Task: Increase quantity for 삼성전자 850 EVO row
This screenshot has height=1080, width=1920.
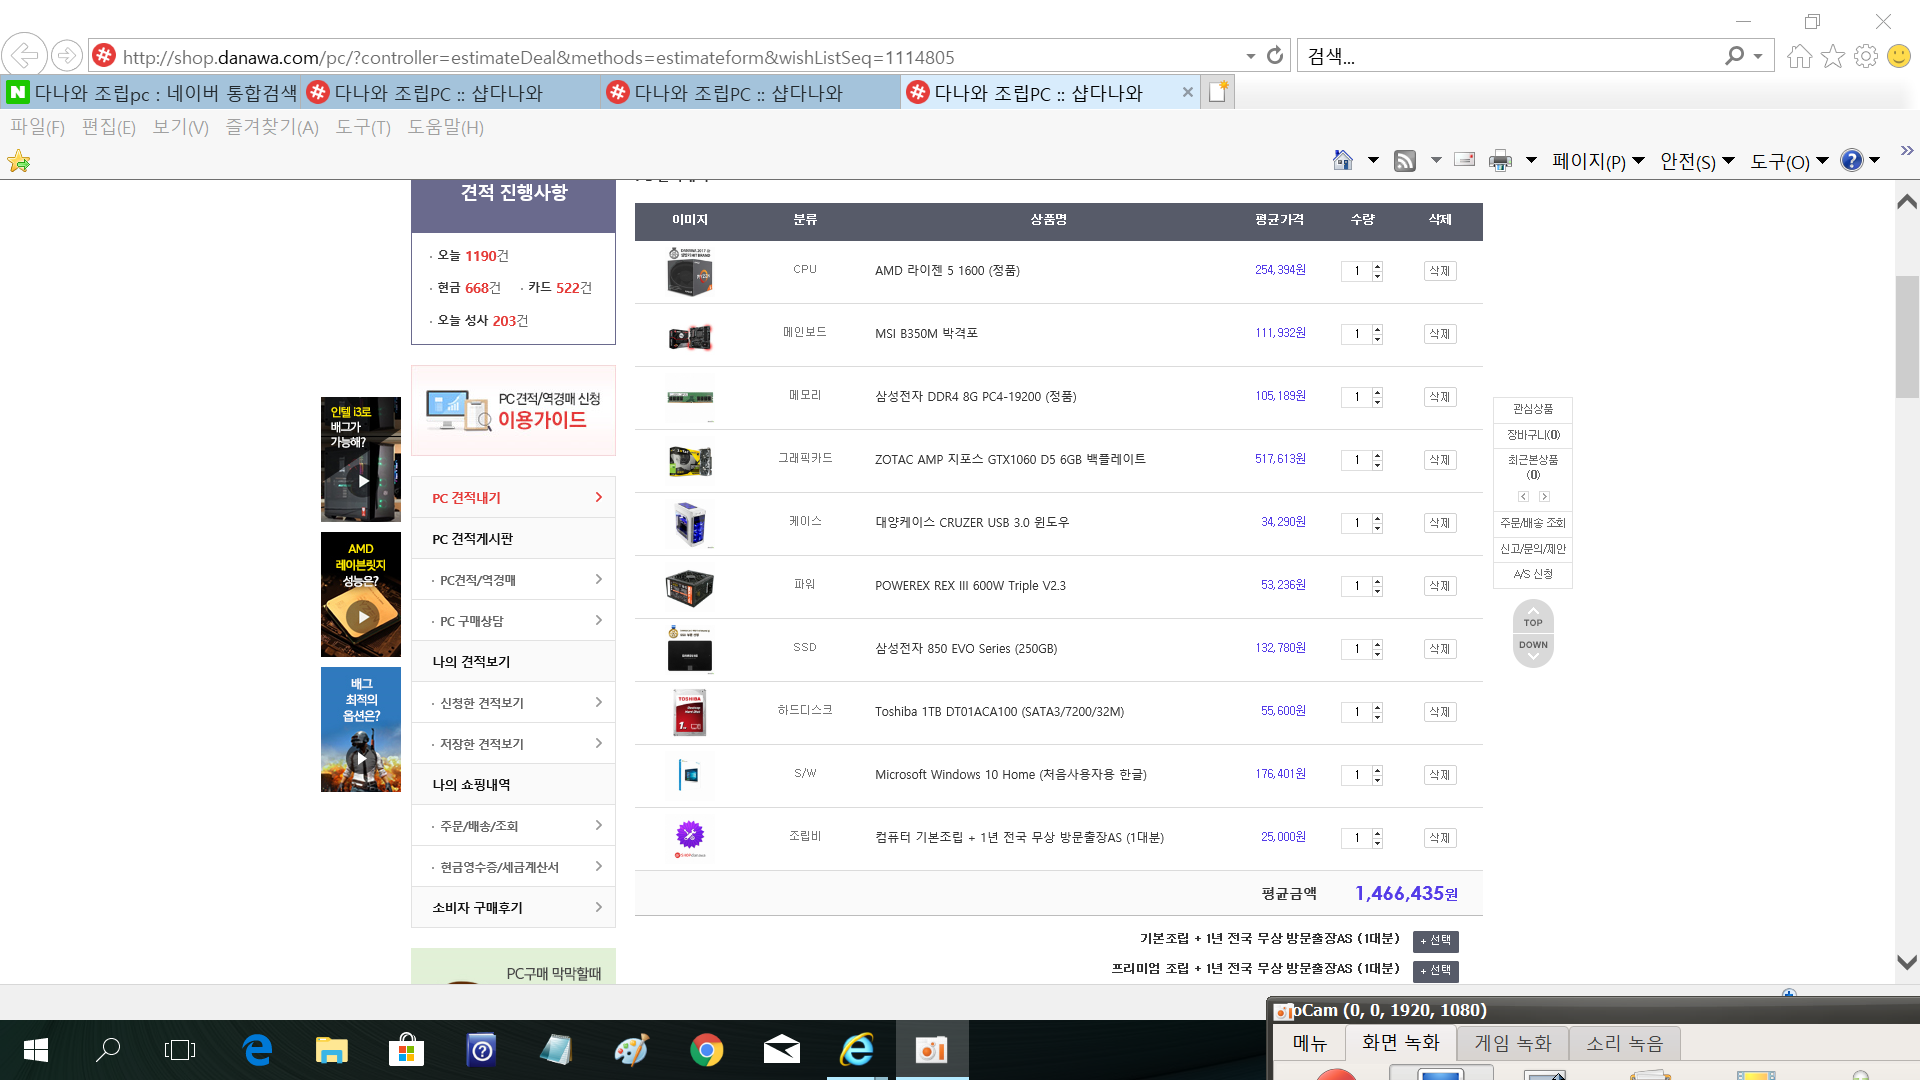Action: (1377, 644)
